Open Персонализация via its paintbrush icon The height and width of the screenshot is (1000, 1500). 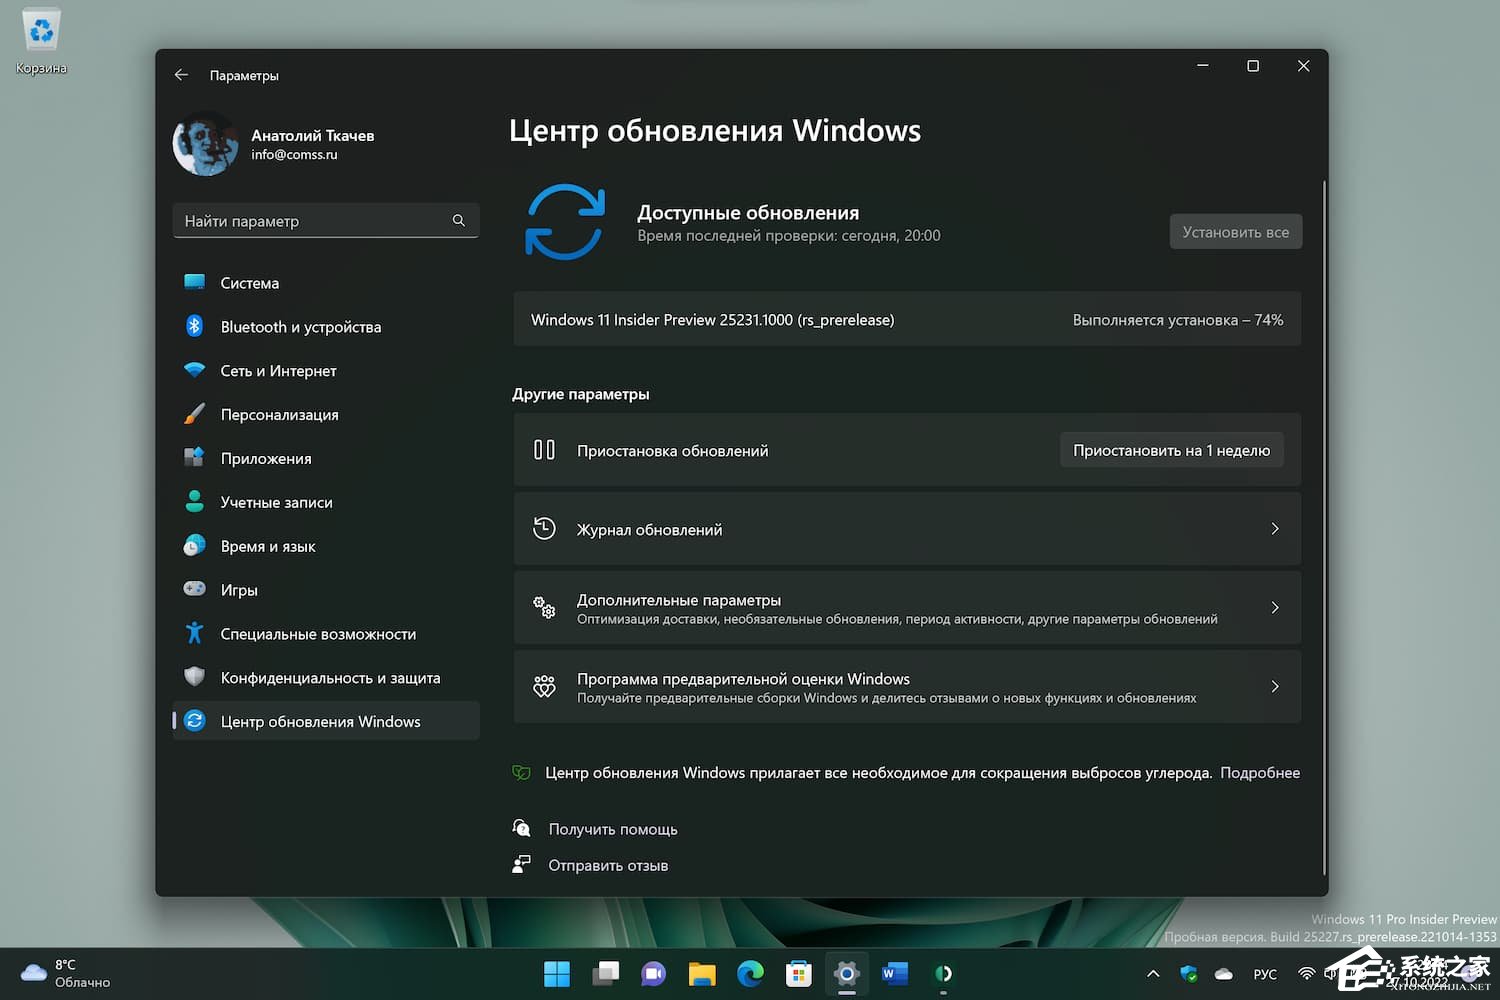tap(195, 414)
